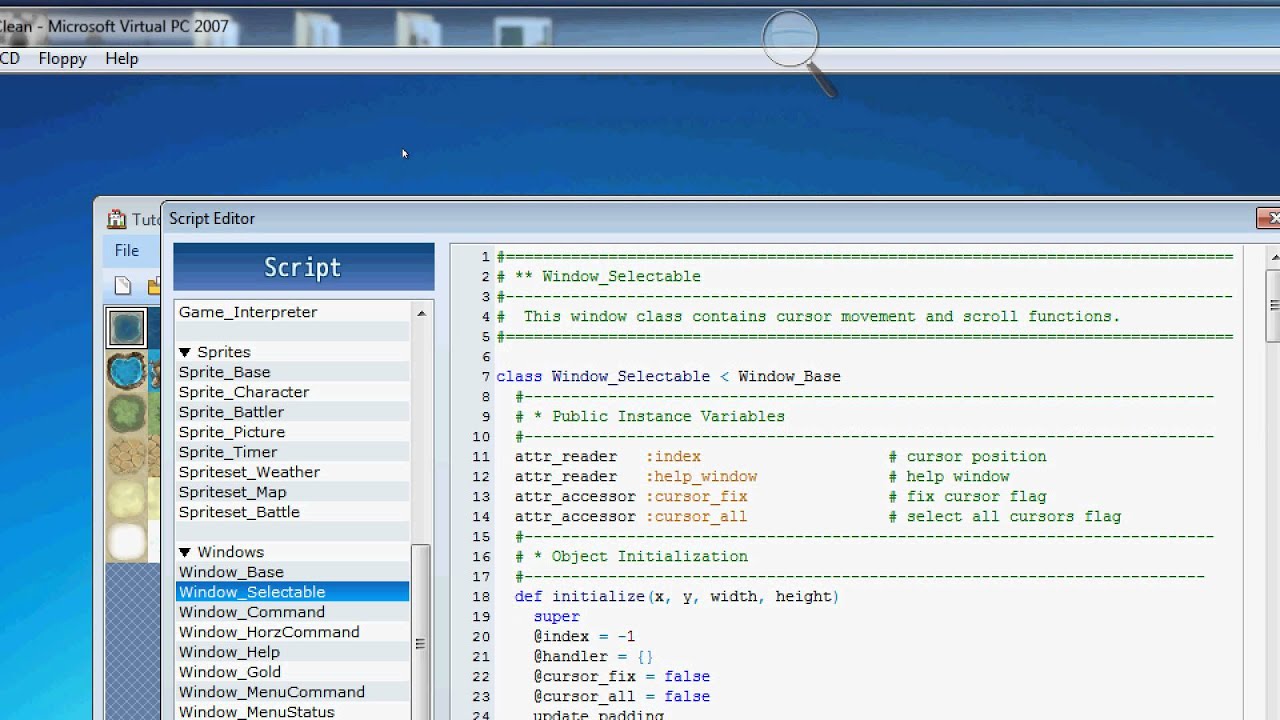Open the Virtual PC Help menu
Screen dimensions: 1280x720
pyautogui.click(x=122, y=58)
